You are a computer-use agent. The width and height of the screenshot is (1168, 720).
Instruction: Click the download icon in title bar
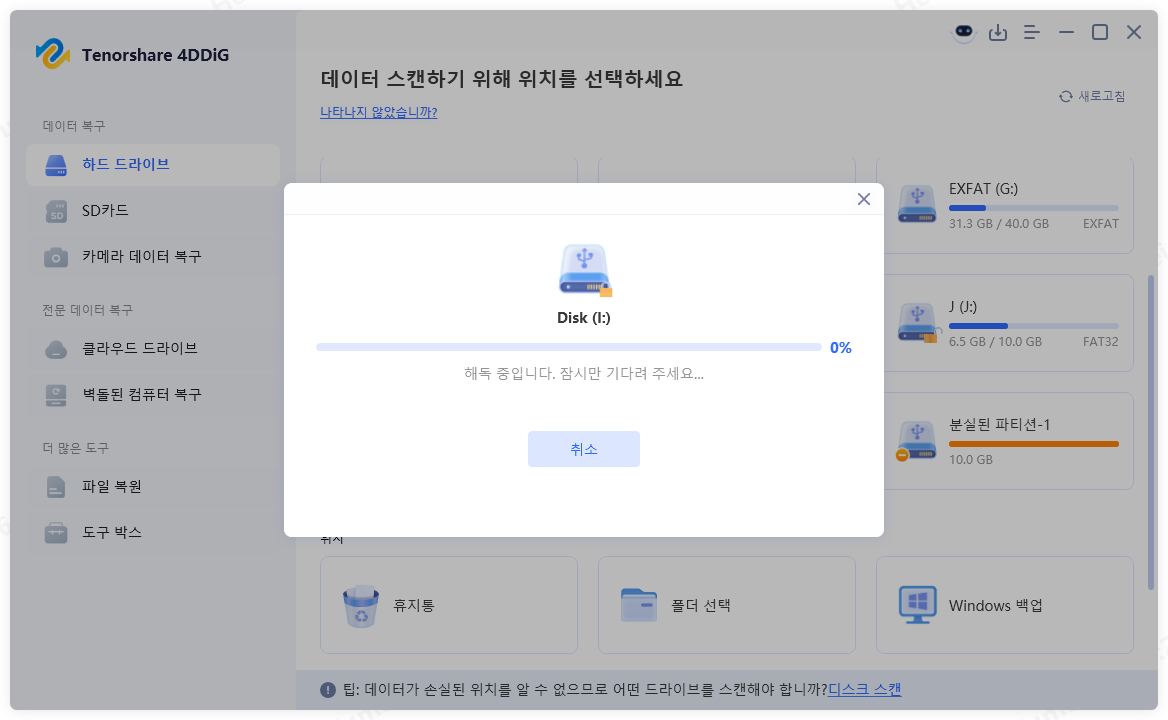[997, 32]
